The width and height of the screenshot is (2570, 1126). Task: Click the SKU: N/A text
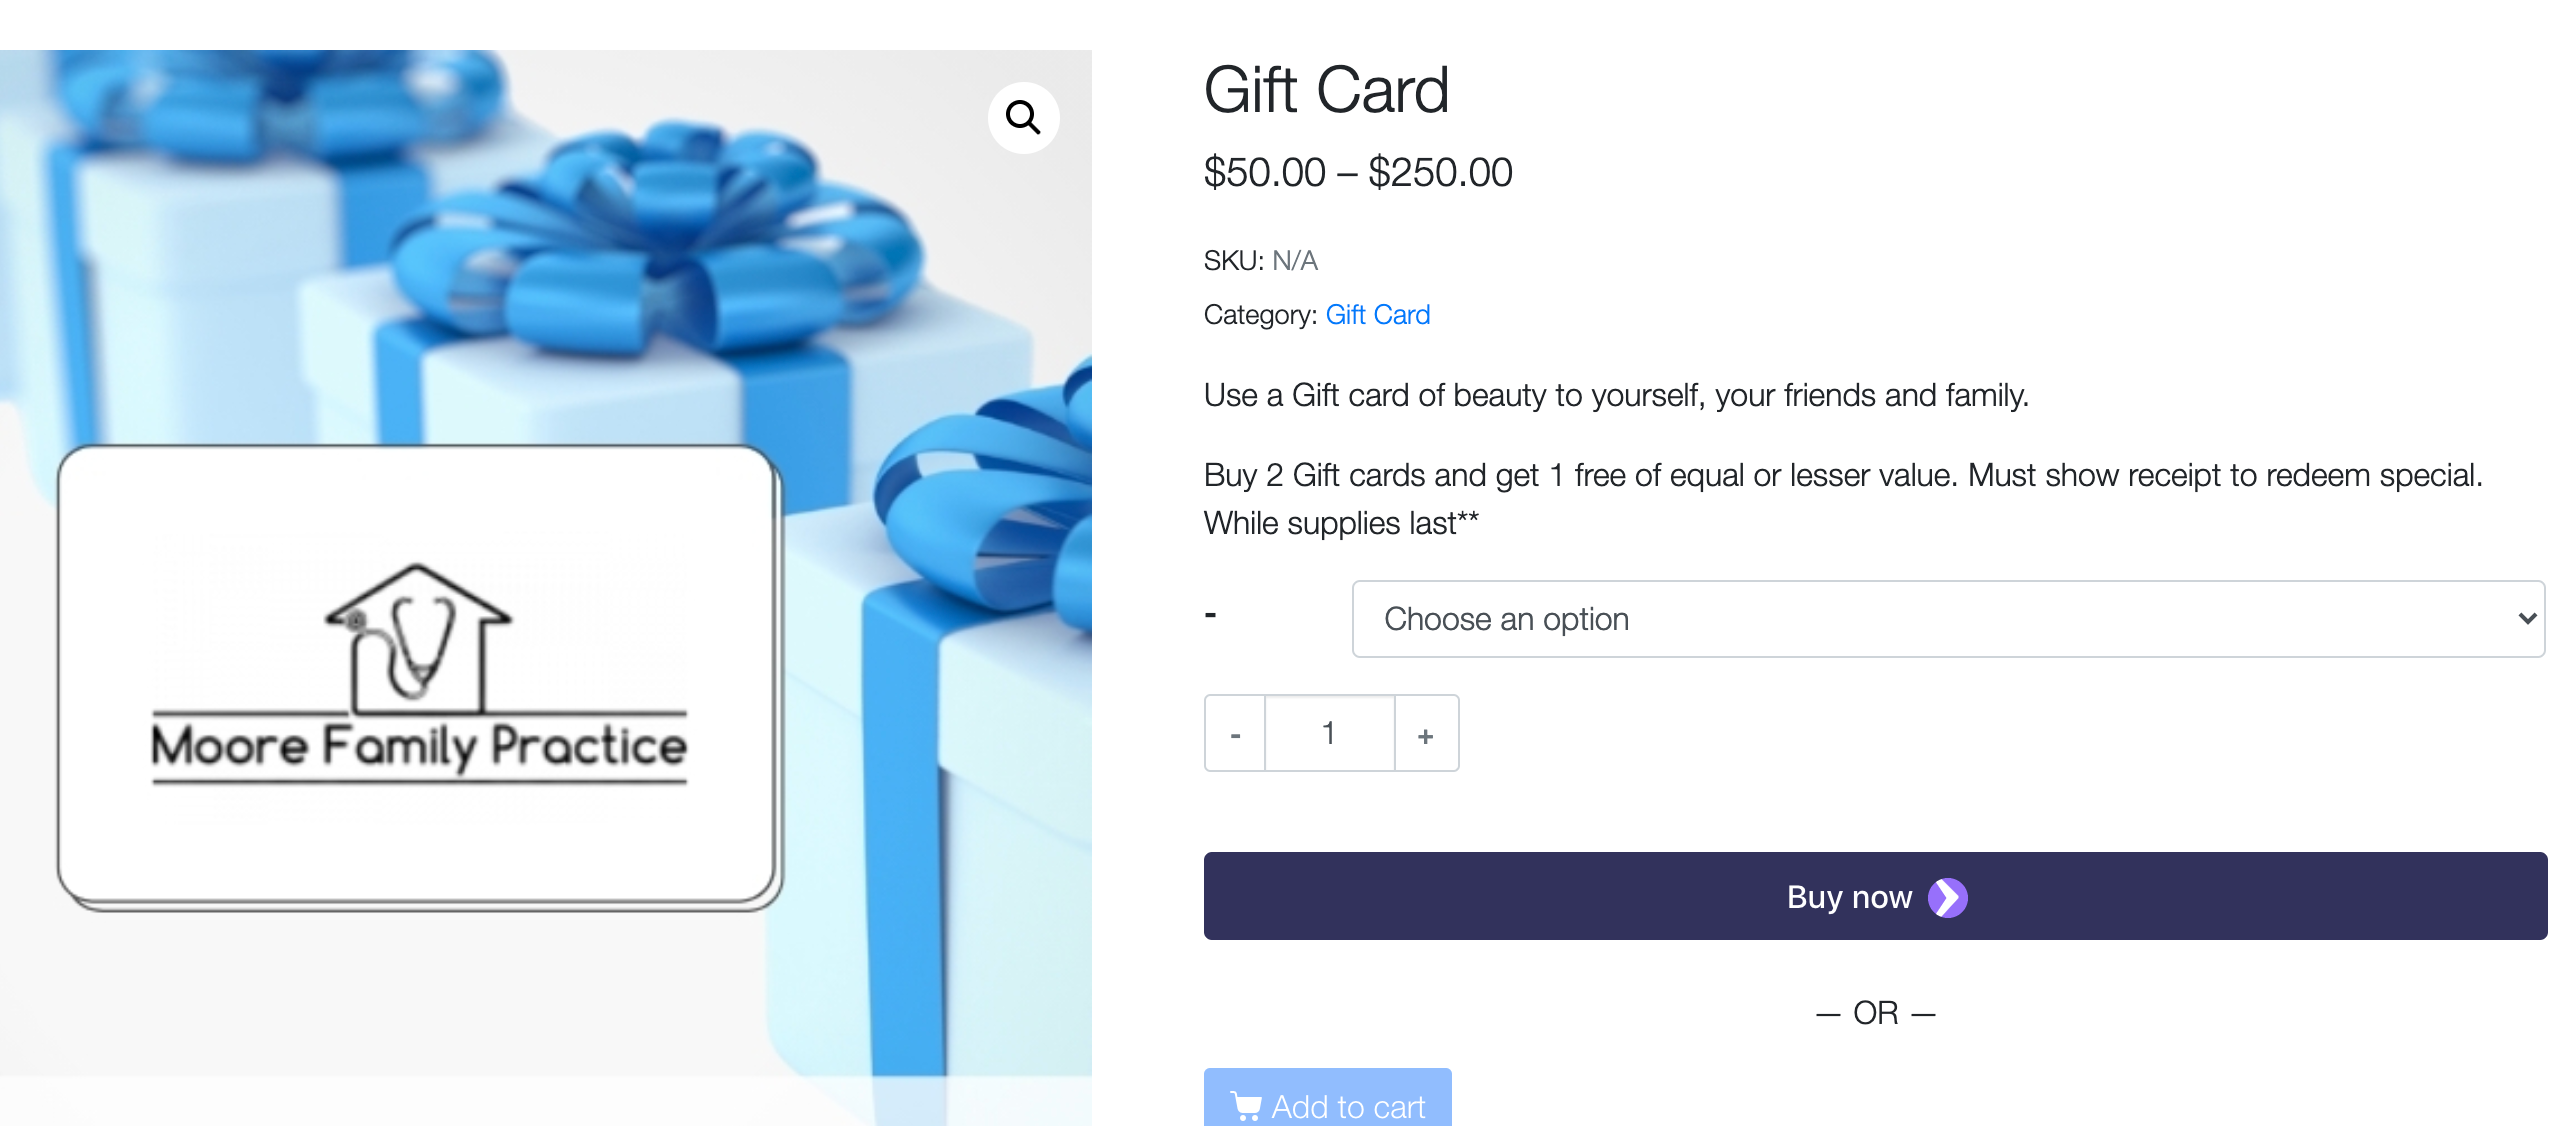(x=1260, y=261)
